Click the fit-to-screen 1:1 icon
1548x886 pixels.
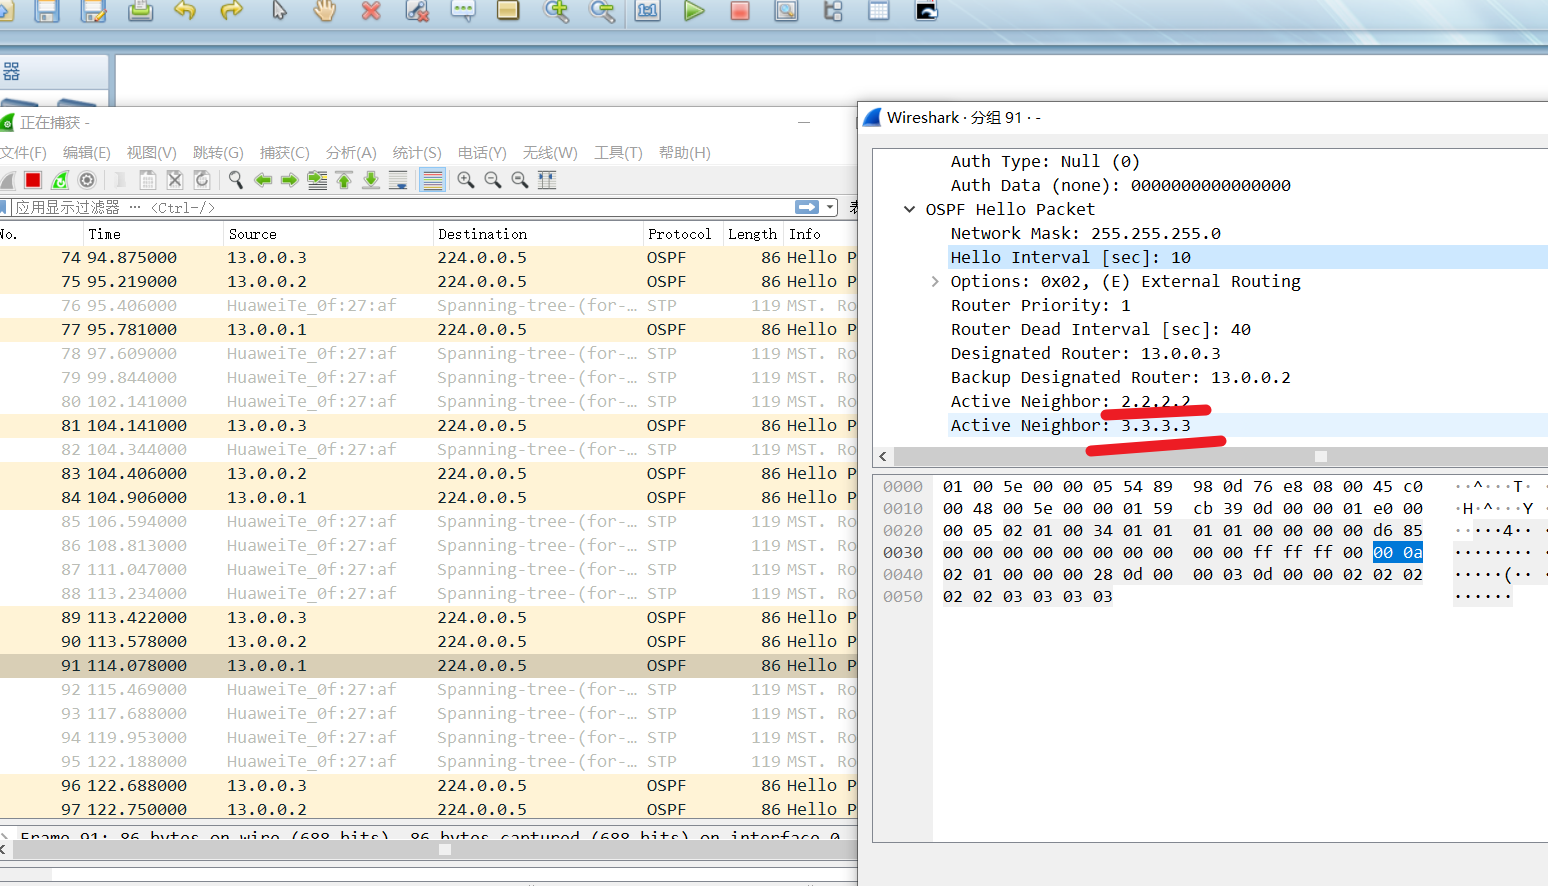click(x=648, y=11)
